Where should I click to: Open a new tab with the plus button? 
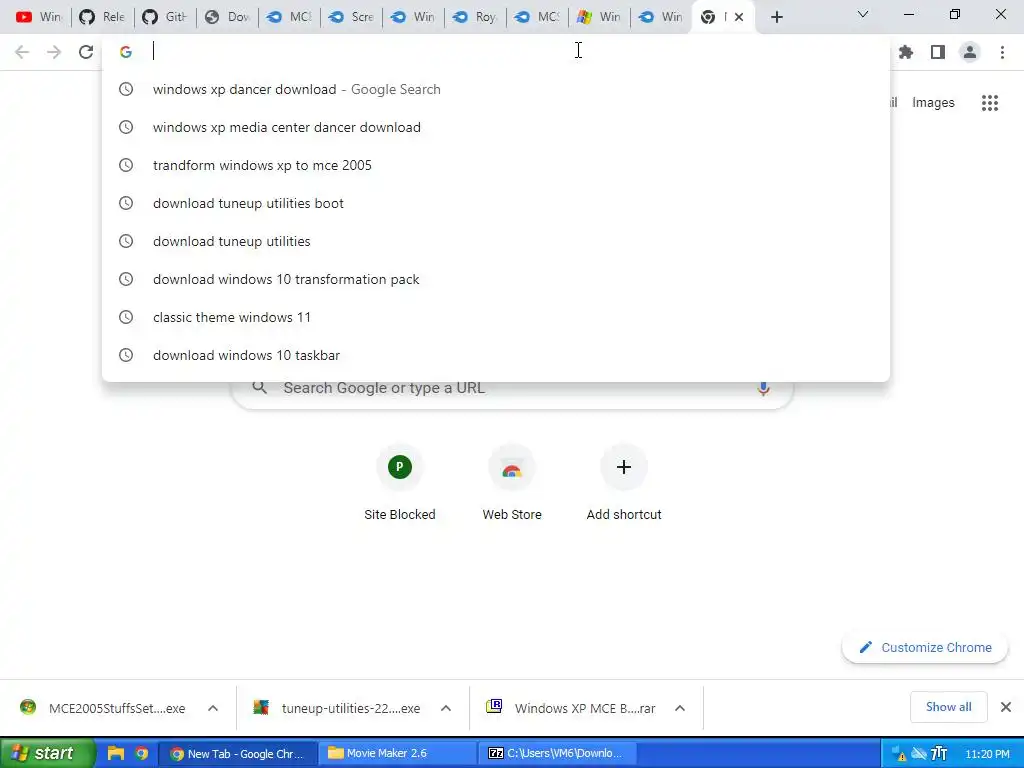[776, 17]
